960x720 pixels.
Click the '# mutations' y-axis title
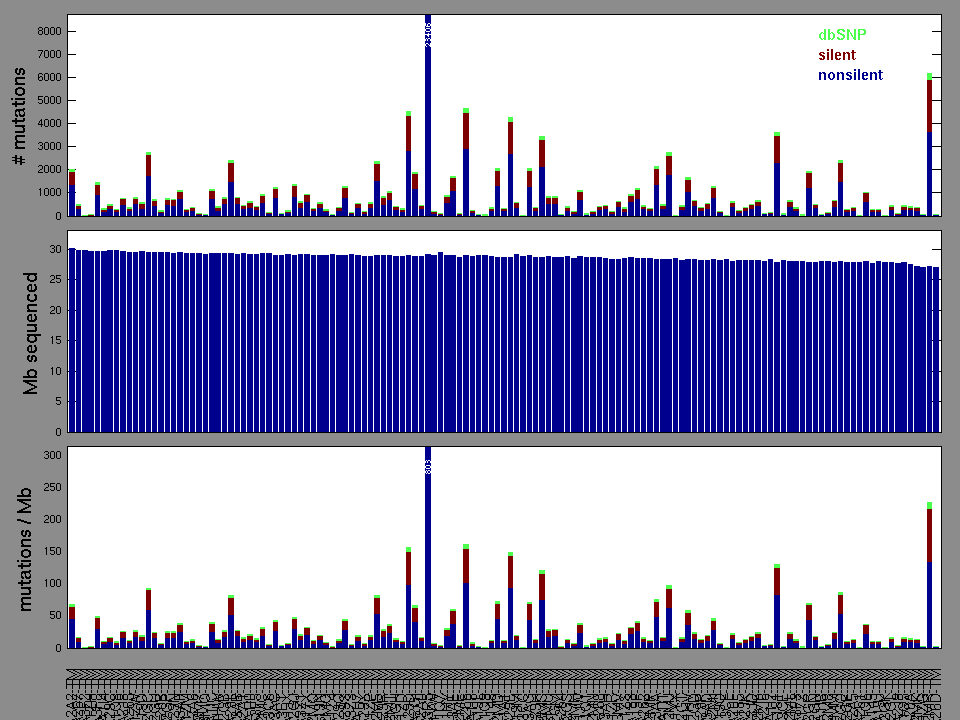pyautogui.click(x=18, y=115)
